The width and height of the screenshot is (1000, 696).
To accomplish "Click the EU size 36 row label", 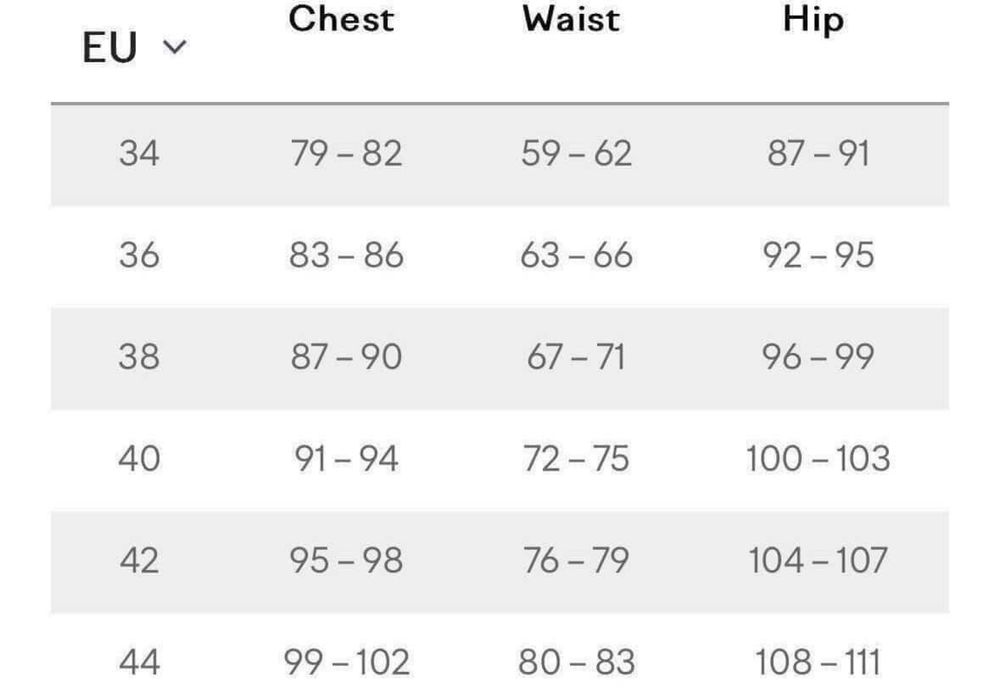I will pos(139,255).
